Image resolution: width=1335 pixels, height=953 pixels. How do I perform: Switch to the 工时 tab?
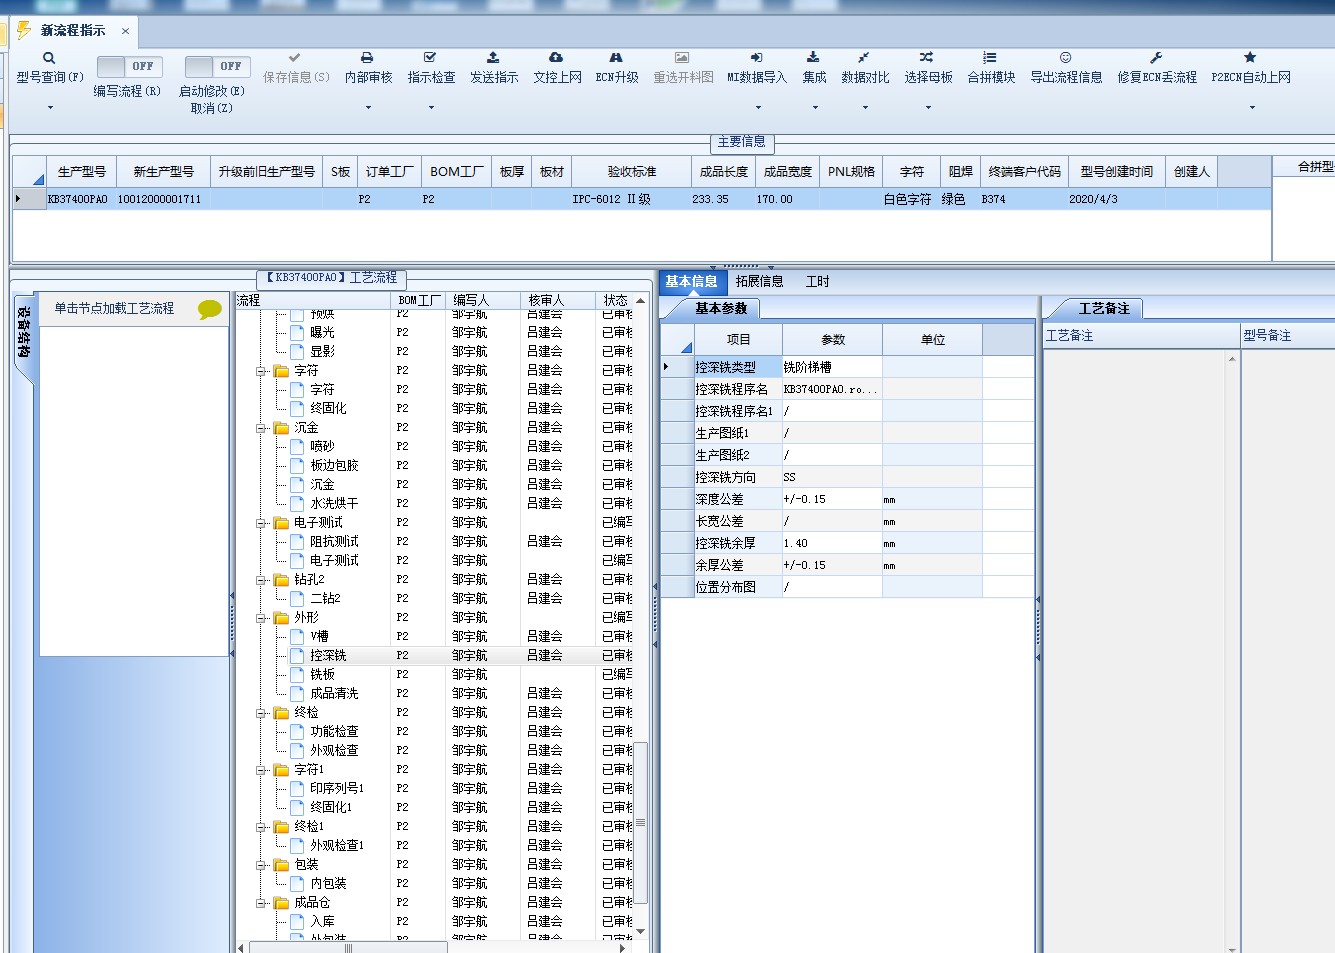pos(818,282)
